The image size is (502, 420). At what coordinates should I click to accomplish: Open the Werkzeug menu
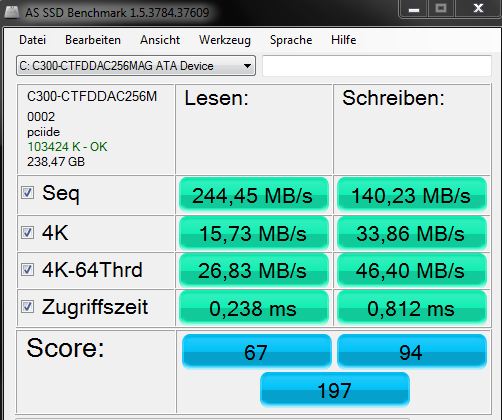tap(225, 40)
